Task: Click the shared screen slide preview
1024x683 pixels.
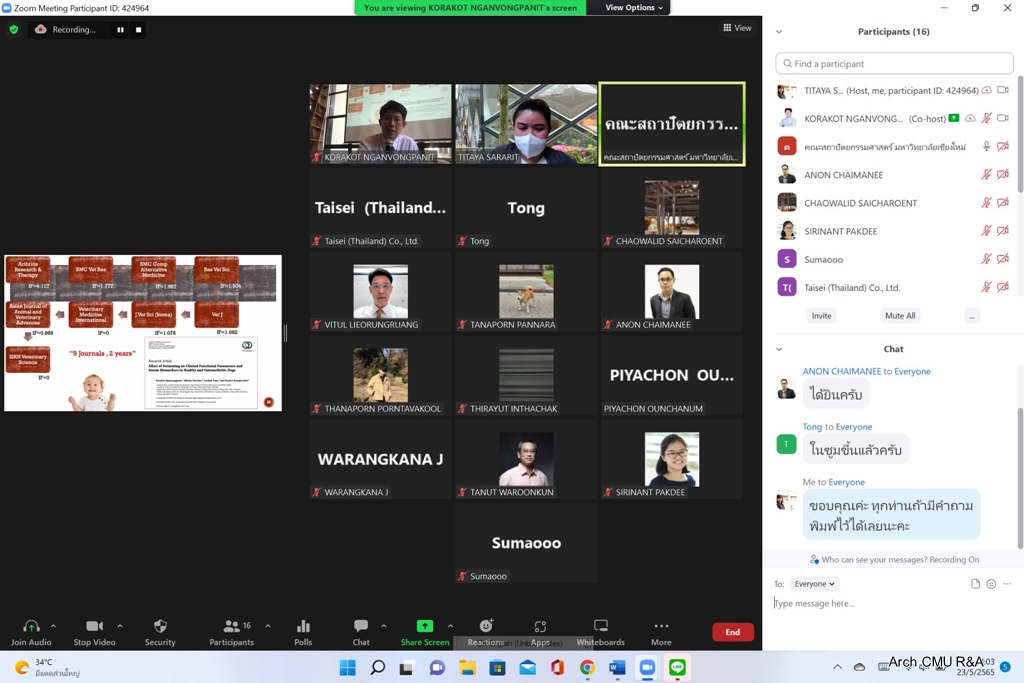Action: tap(143, 333)
